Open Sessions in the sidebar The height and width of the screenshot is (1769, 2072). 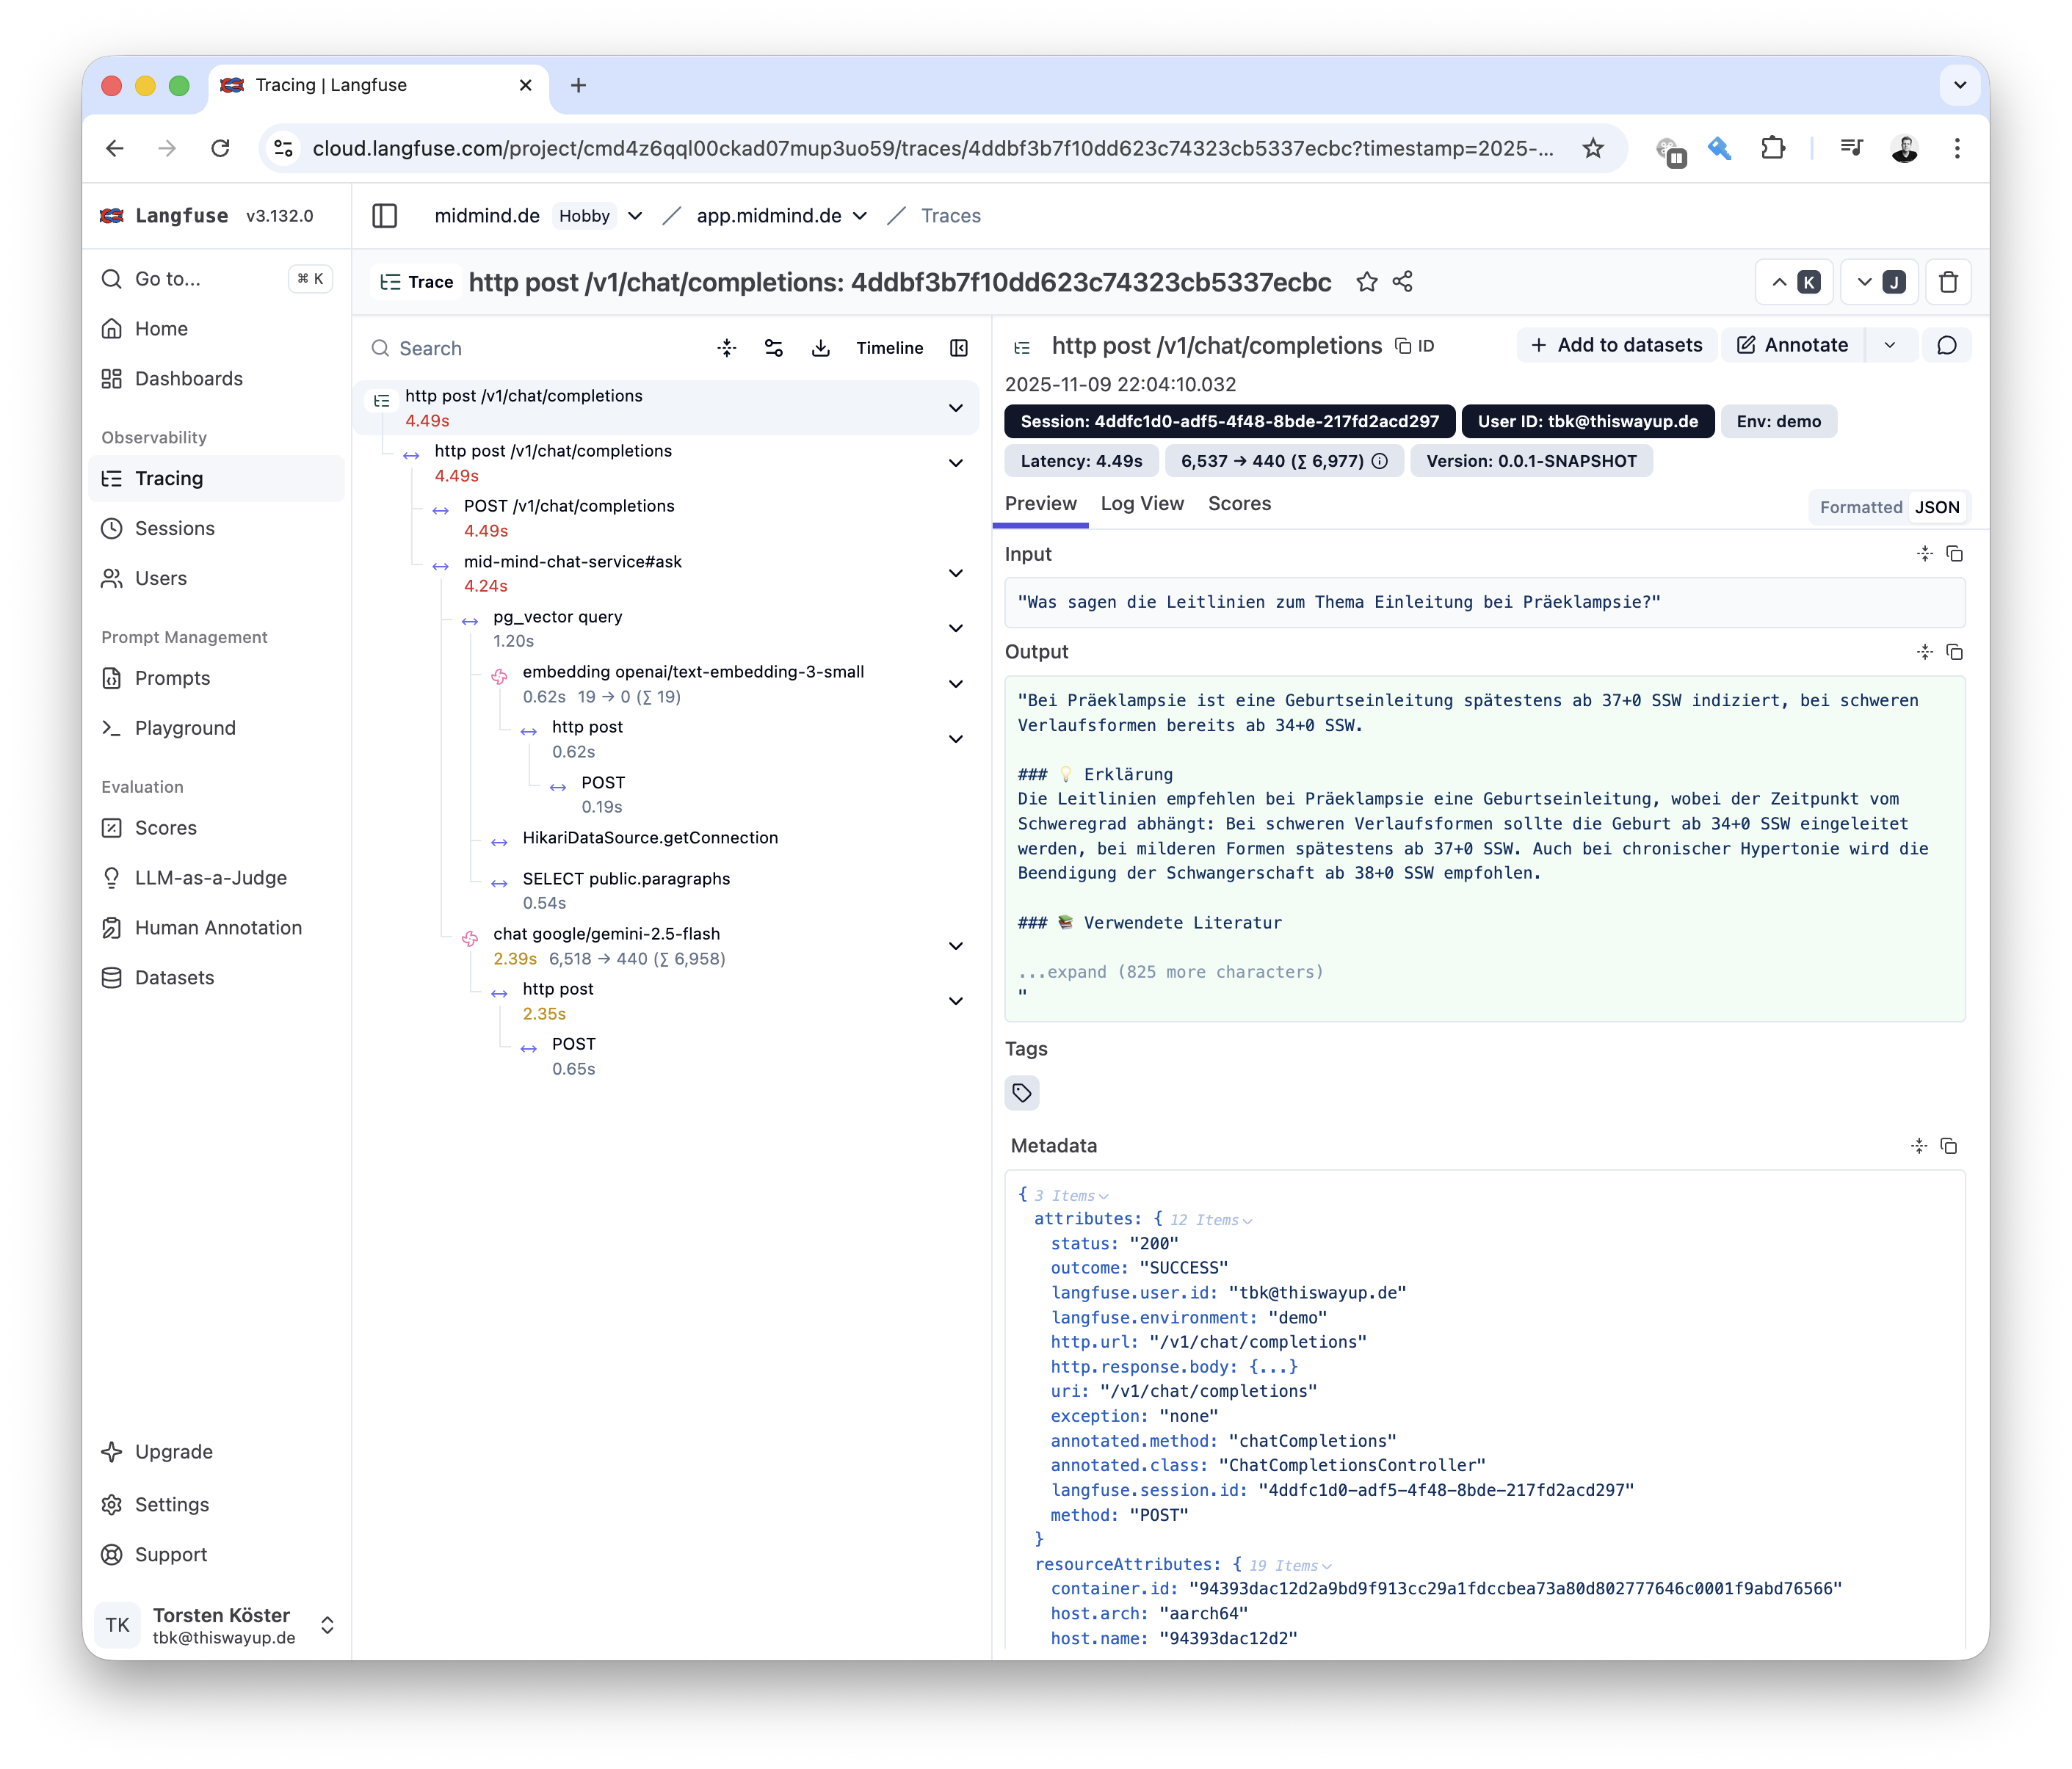(x=174, y=528)
